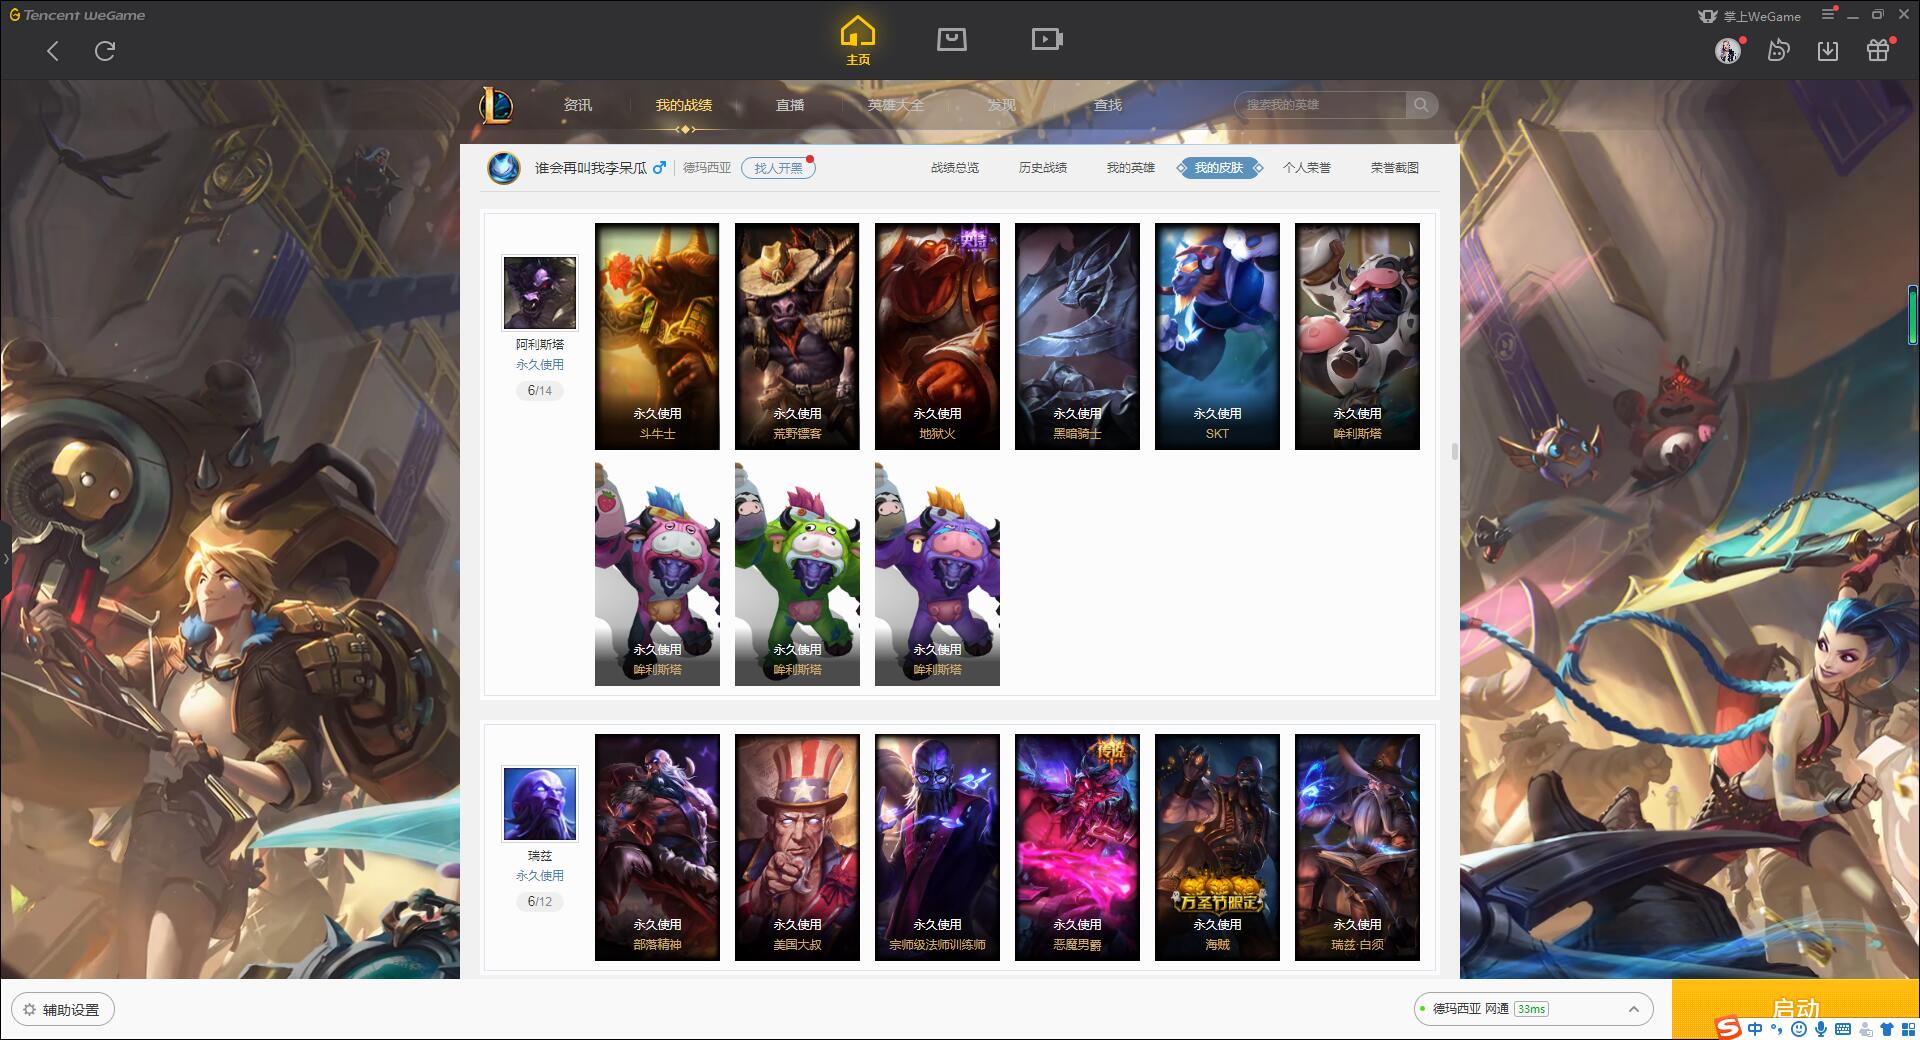The width and height of the screenshot is (1920, 1040).
Task: Open the hamburger menu icon at top right
Action: point(1828,14)
